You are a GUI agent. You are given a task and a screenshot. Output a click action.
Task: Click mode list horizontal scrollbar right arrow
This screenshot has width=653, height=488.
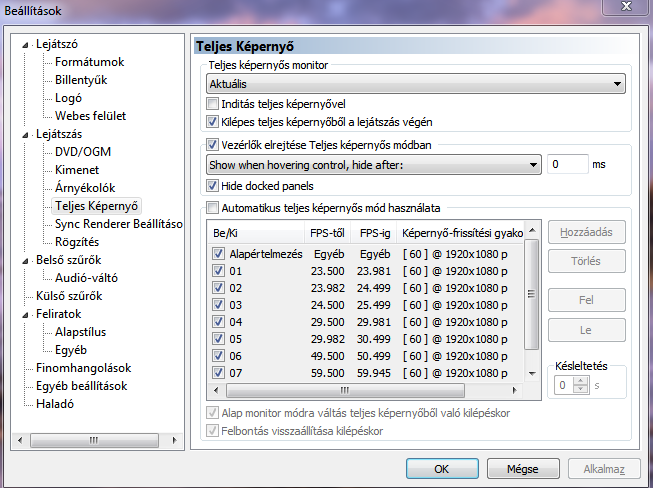515,390
